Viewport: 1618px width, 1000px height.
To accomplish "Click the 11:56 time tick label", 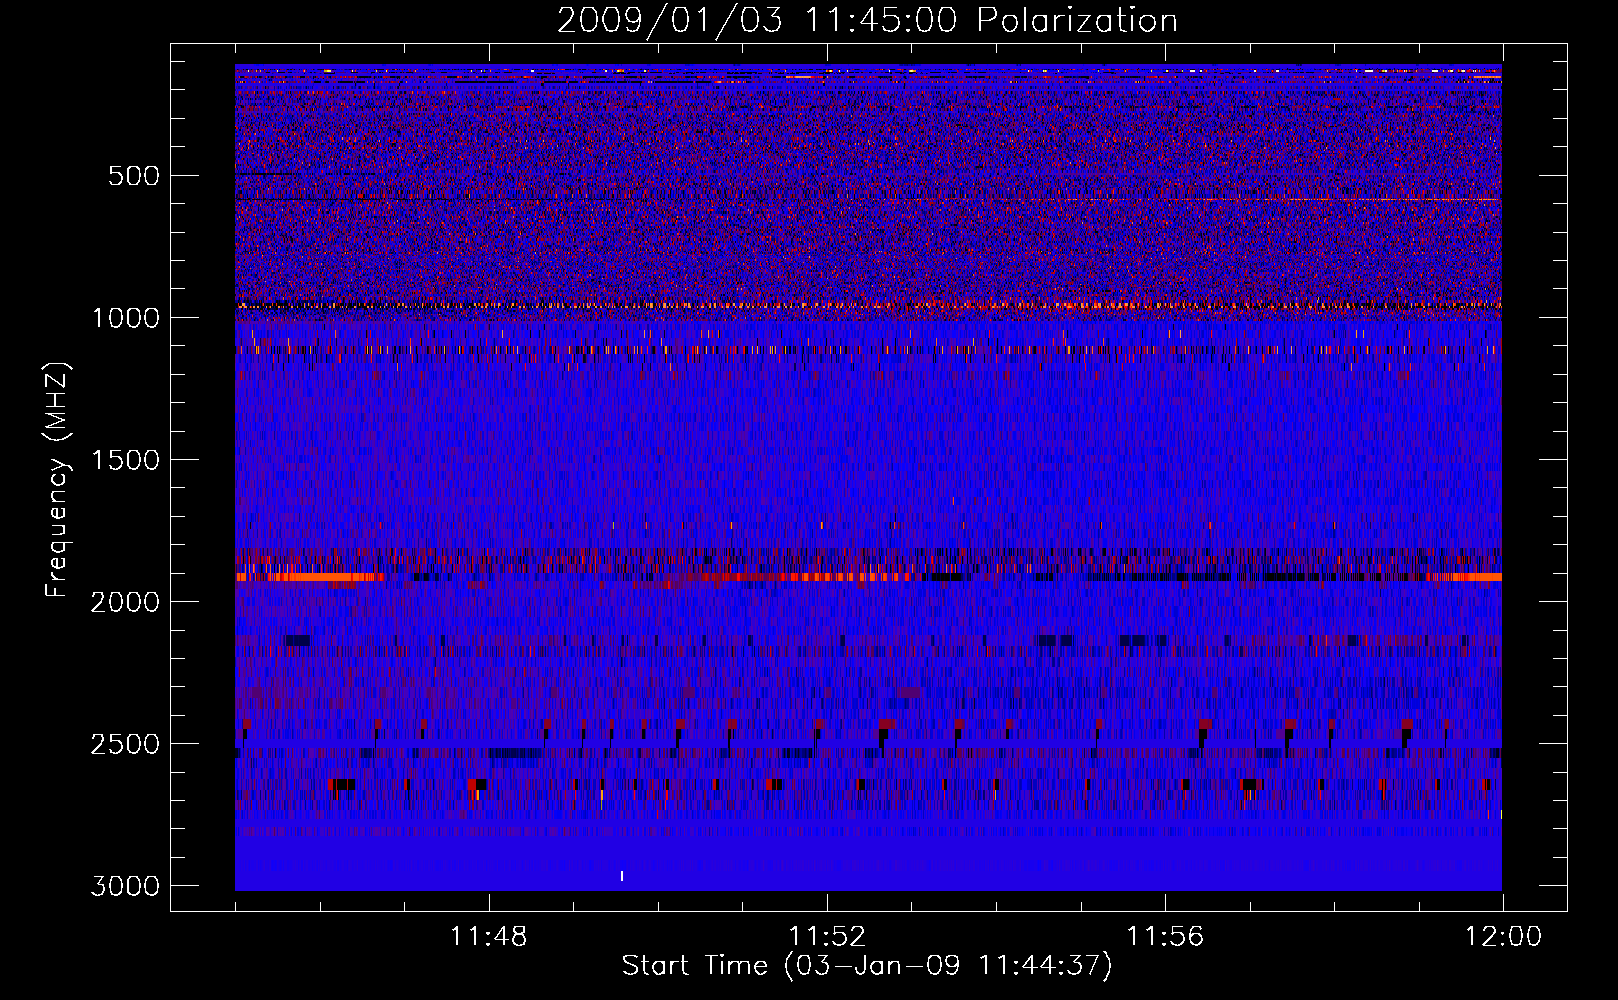I will [x=1165, y=937].
